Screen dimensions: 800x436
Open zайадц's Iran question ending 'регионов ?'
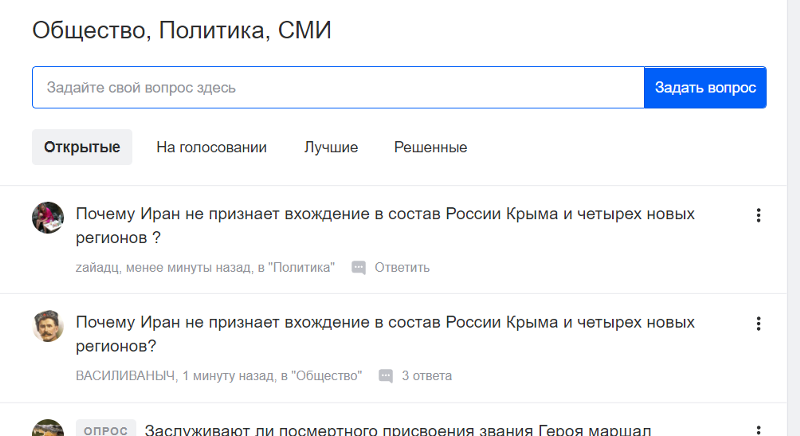(x=385, y=225)
